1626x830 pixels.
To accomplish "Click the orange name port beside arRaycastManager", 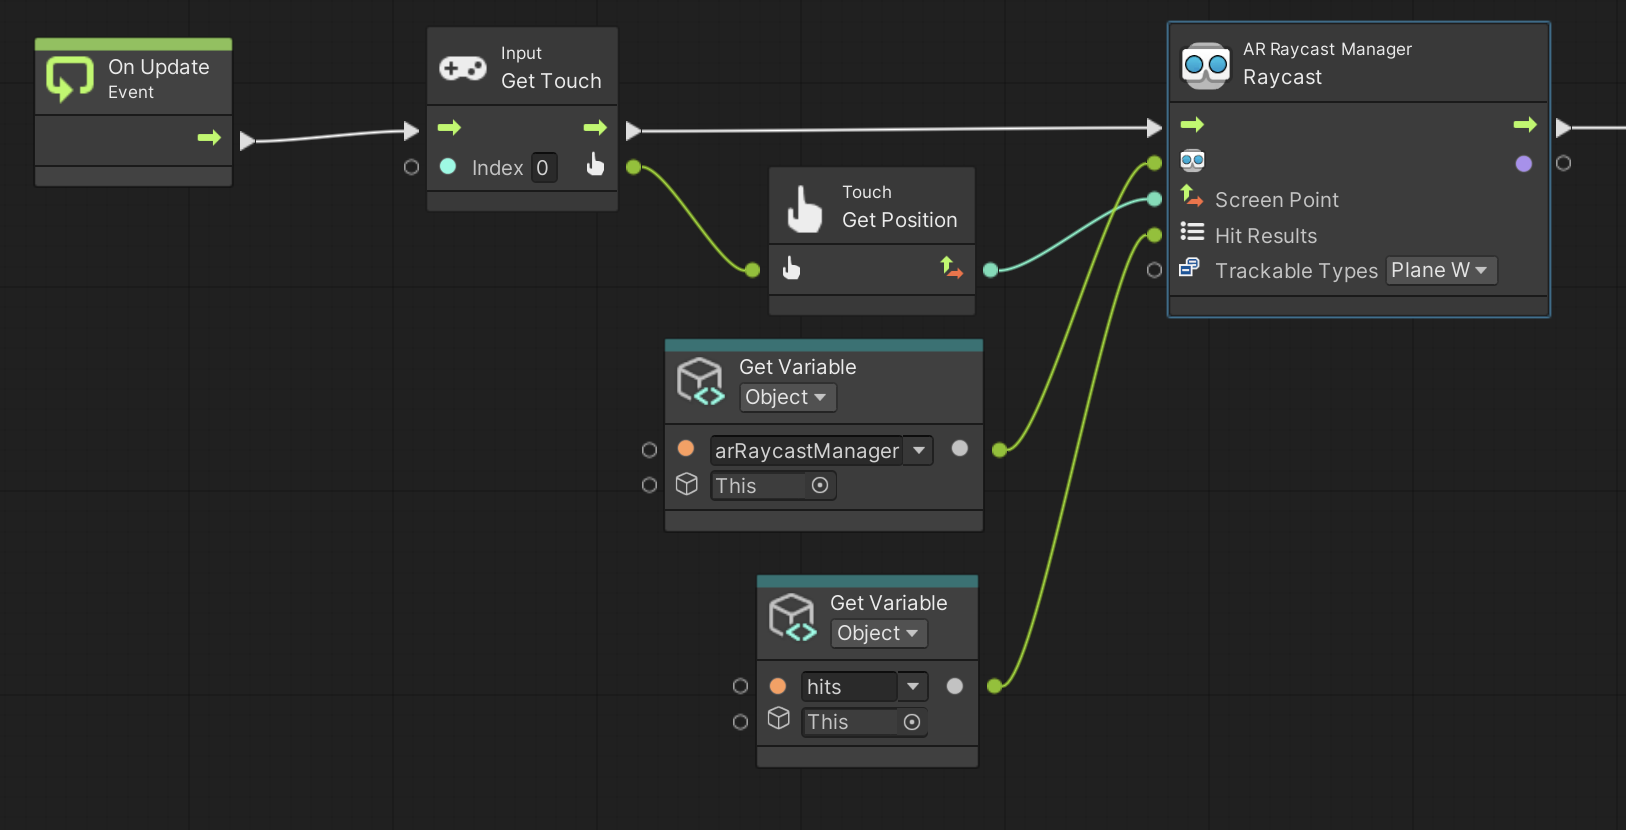I will coord(686,449).
